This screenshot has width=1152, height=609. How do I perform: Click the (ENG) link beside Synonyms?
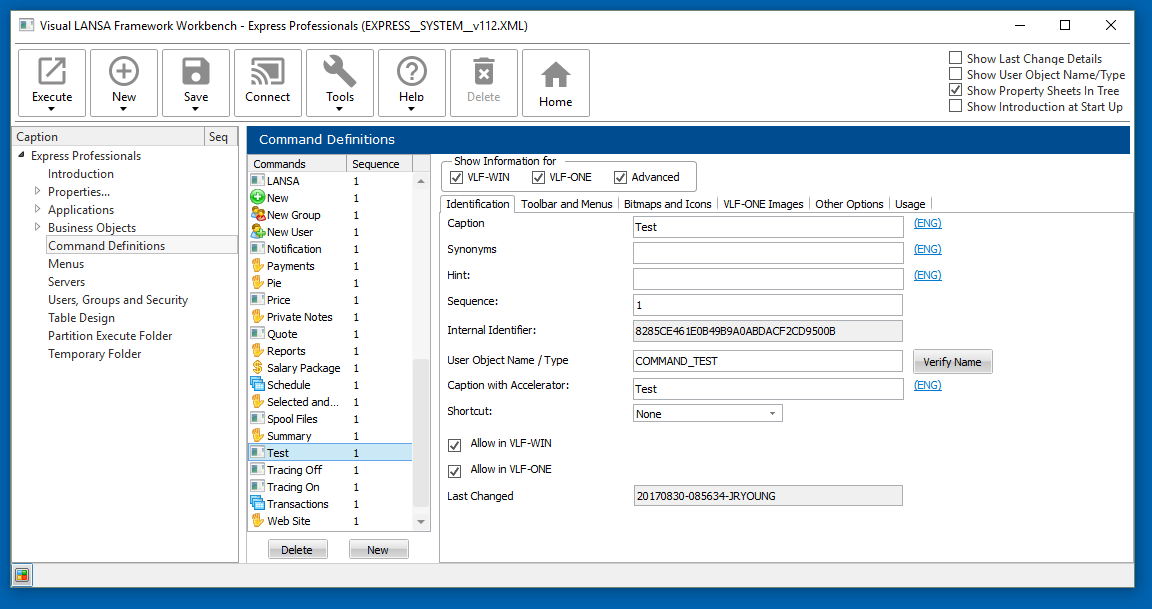(927, 249)
